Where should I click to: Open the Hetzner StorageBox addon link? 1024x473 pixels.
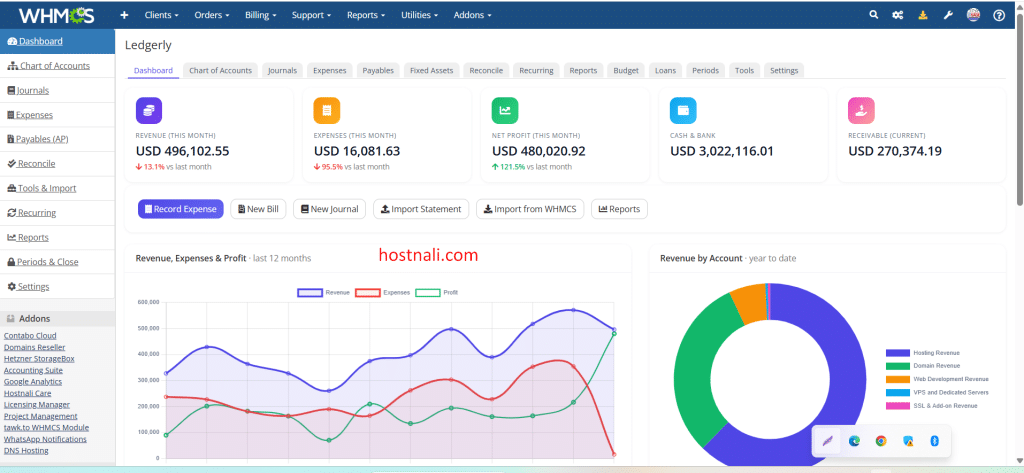point(39,359)
